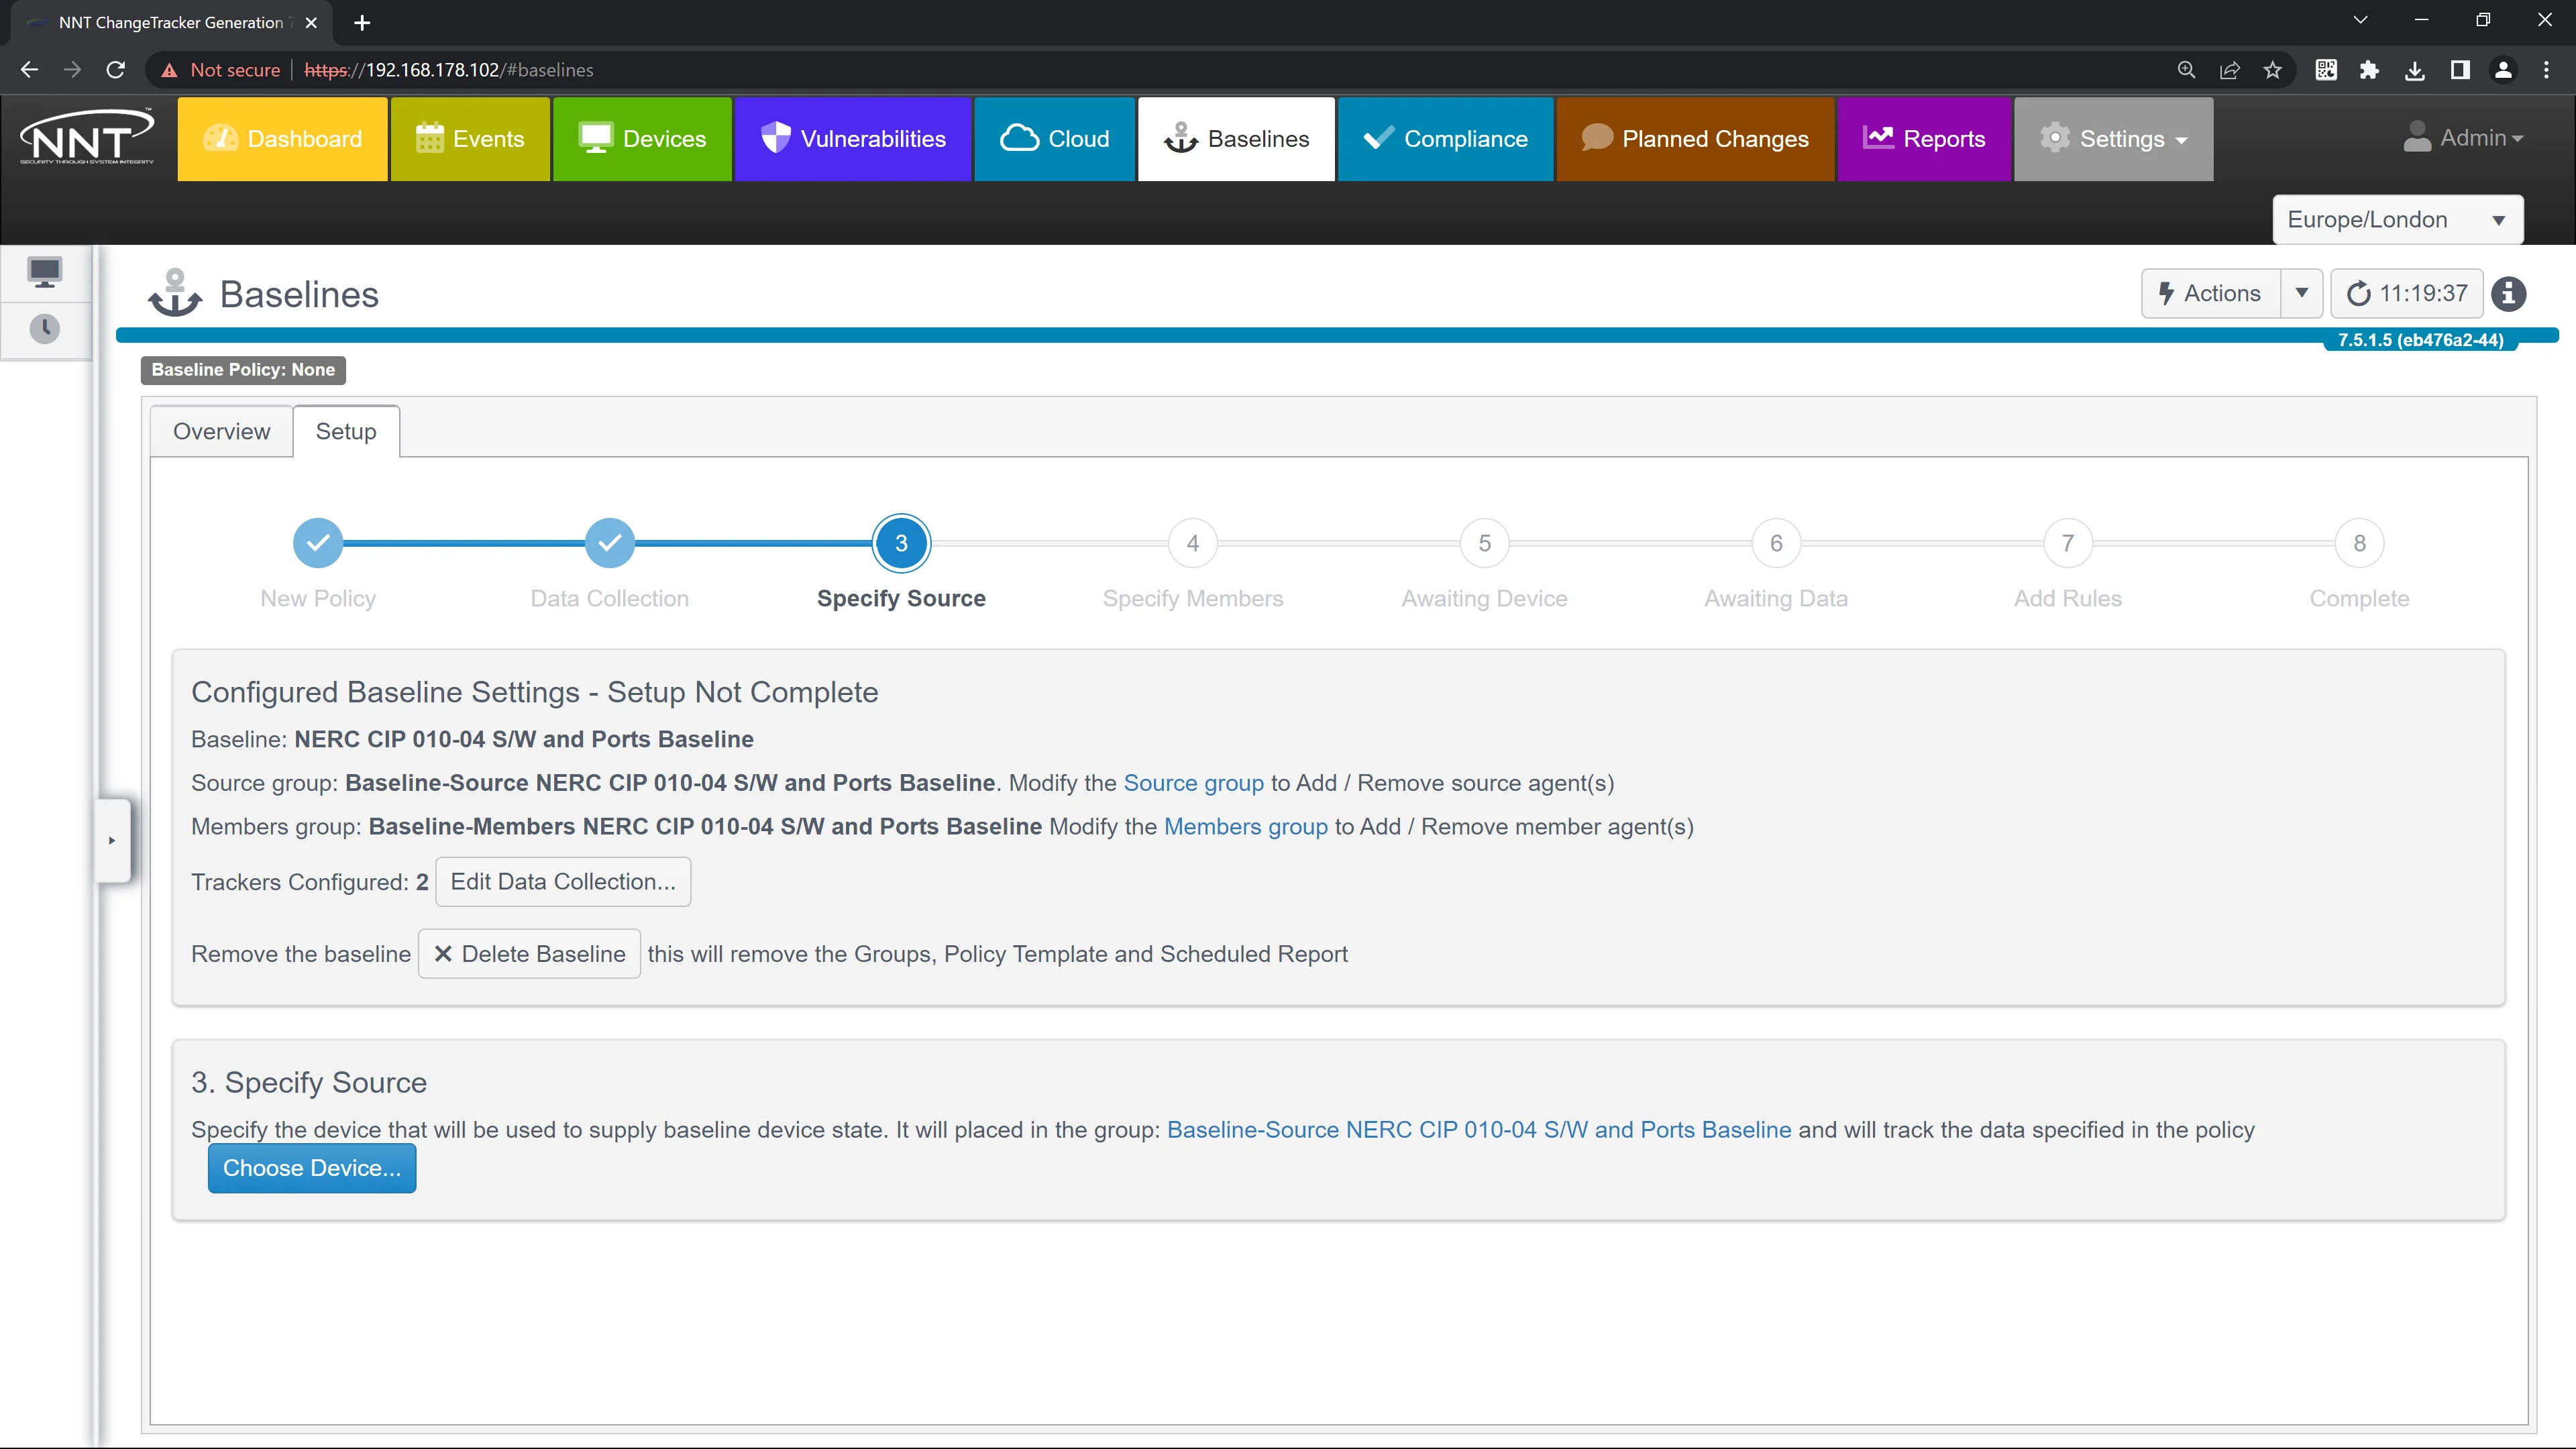2576x1449 pixels.
Task: Click the NNT logo
Action: click(87, 137)
